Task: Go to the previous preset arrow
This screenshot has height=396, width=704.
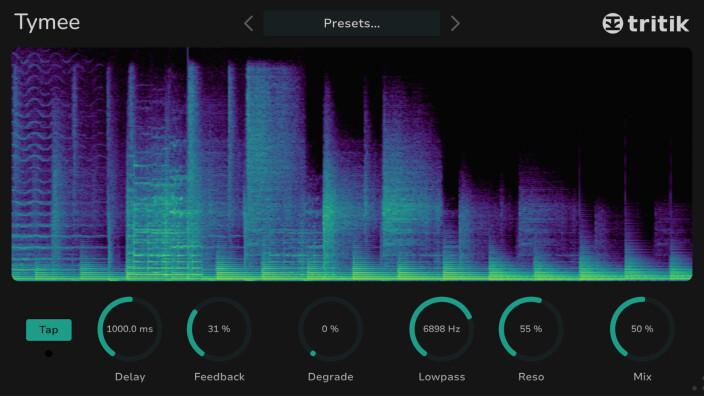Action: pos(249,23)
